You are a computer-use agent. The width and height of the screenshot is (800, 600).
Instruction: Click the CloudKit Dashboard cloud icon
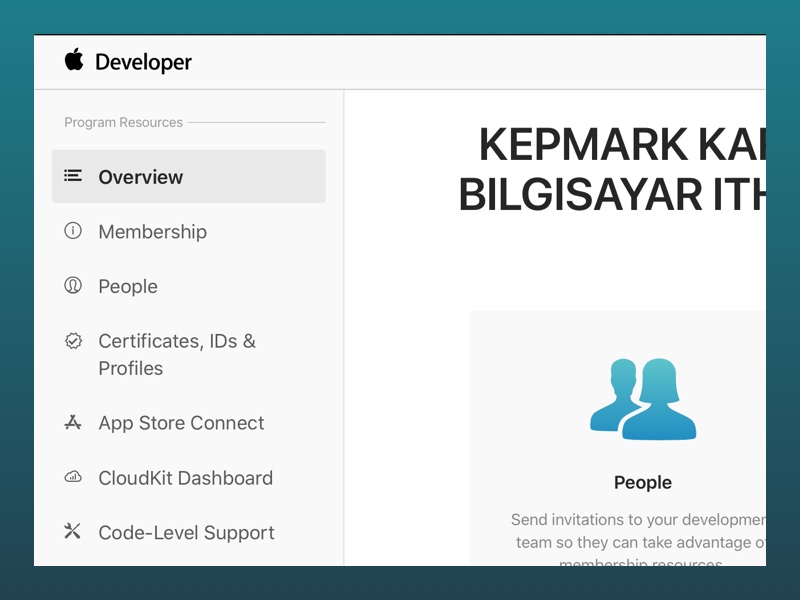click(73, 478)
